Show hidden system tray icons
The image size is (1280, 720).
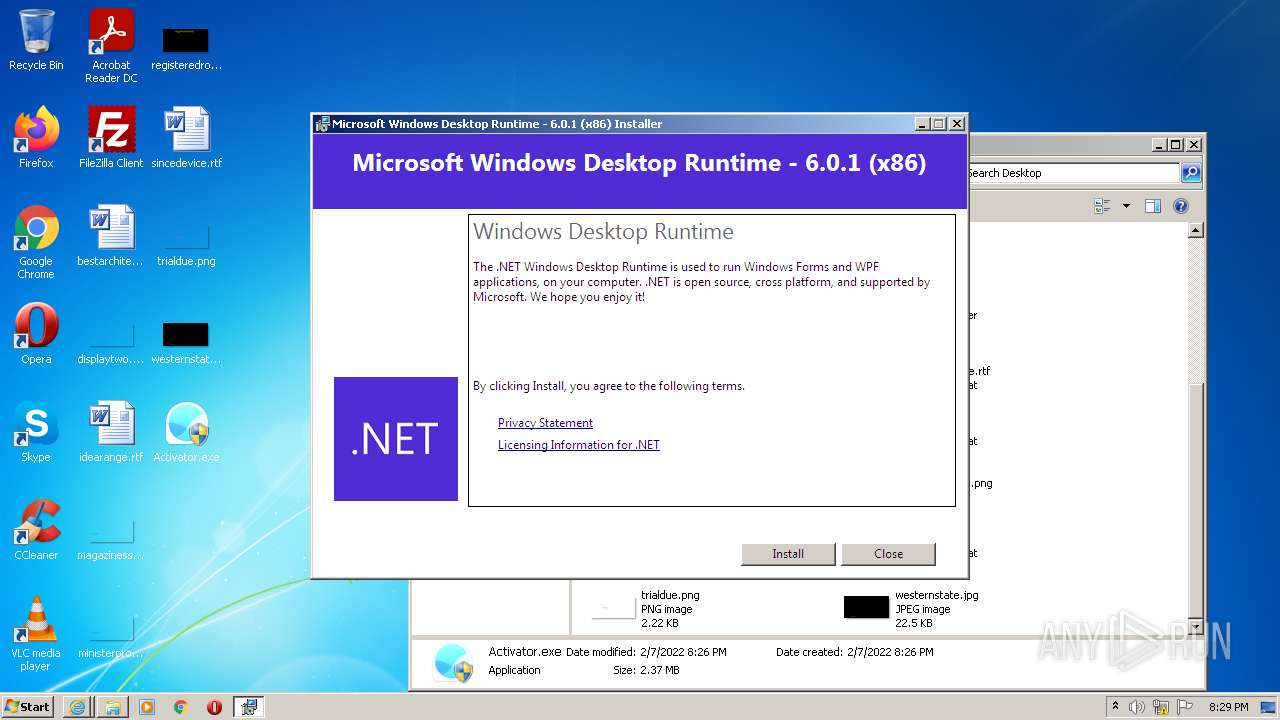pyautogui.click(x=1115, y=706)
